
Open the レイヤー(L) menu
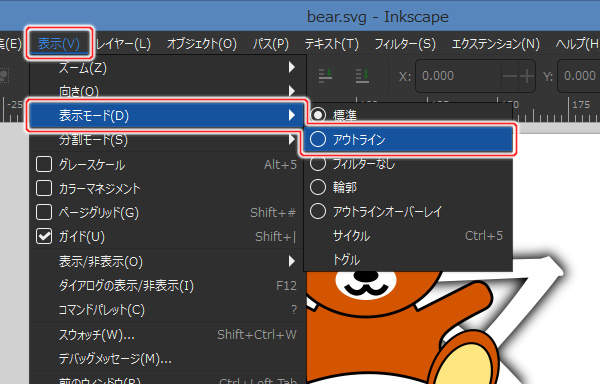(123, 44)
